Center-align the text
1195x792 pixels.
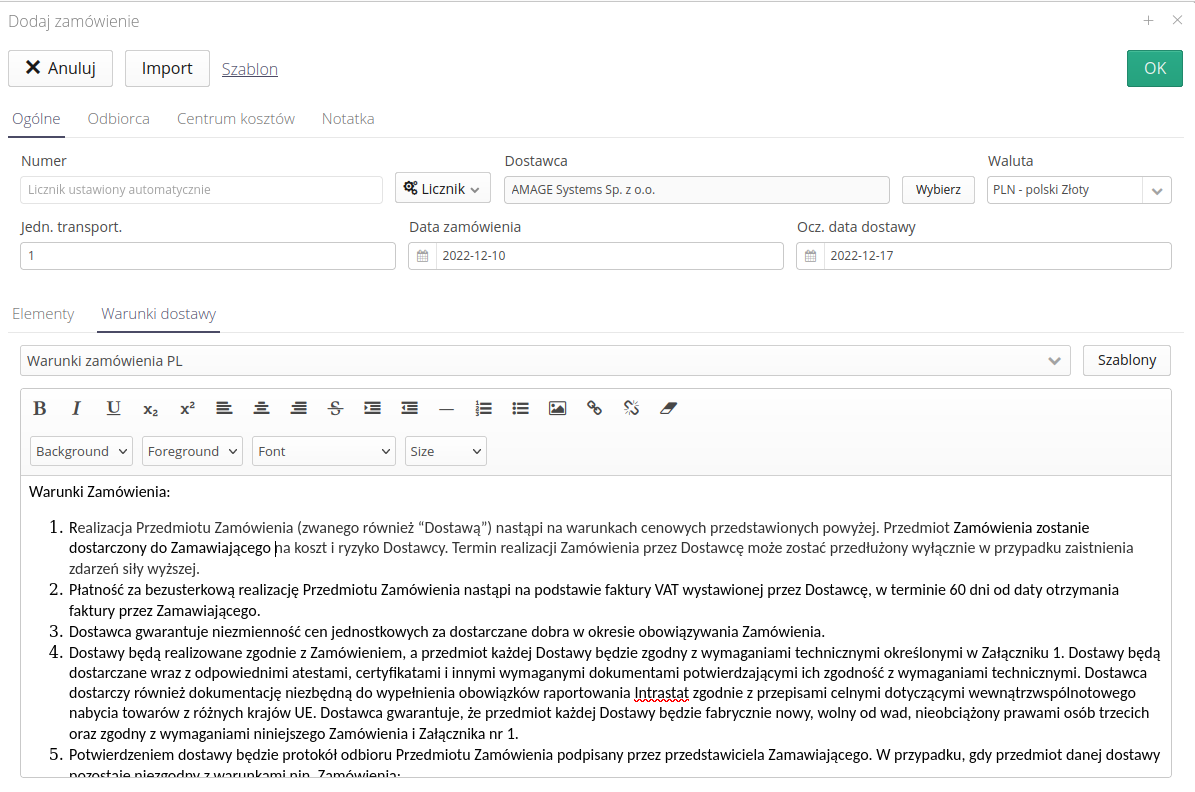(261, 408)
